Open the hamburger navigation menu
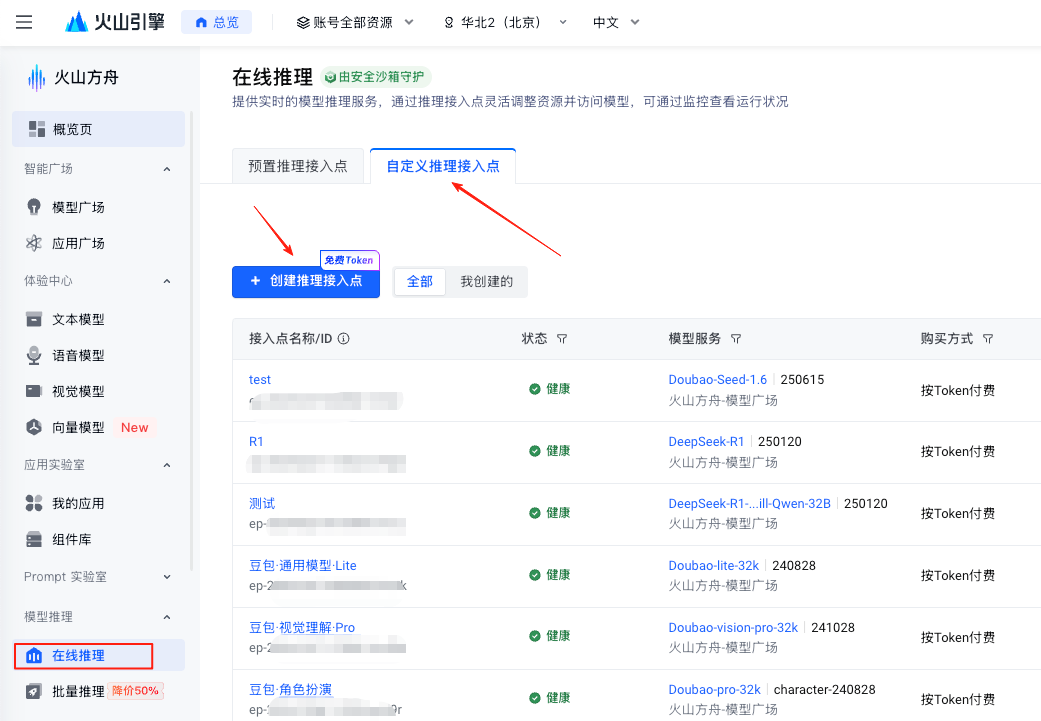 pos(23,22)
